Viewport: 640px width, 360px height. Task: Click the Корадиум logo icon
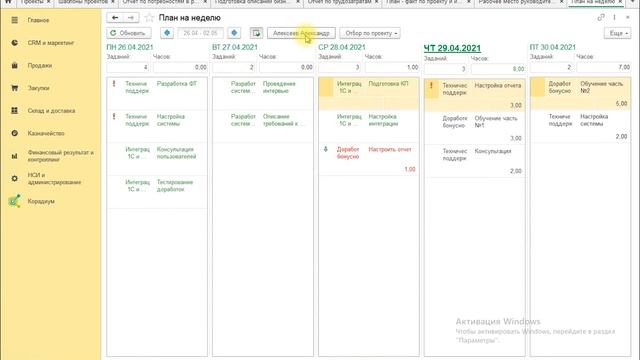pyautogui.click(x=15, y=201)
